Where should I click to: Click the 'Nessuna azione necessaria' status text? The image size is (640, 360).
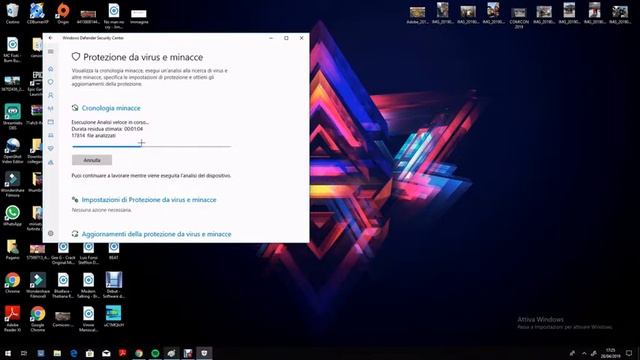click(x=102, y=210)
